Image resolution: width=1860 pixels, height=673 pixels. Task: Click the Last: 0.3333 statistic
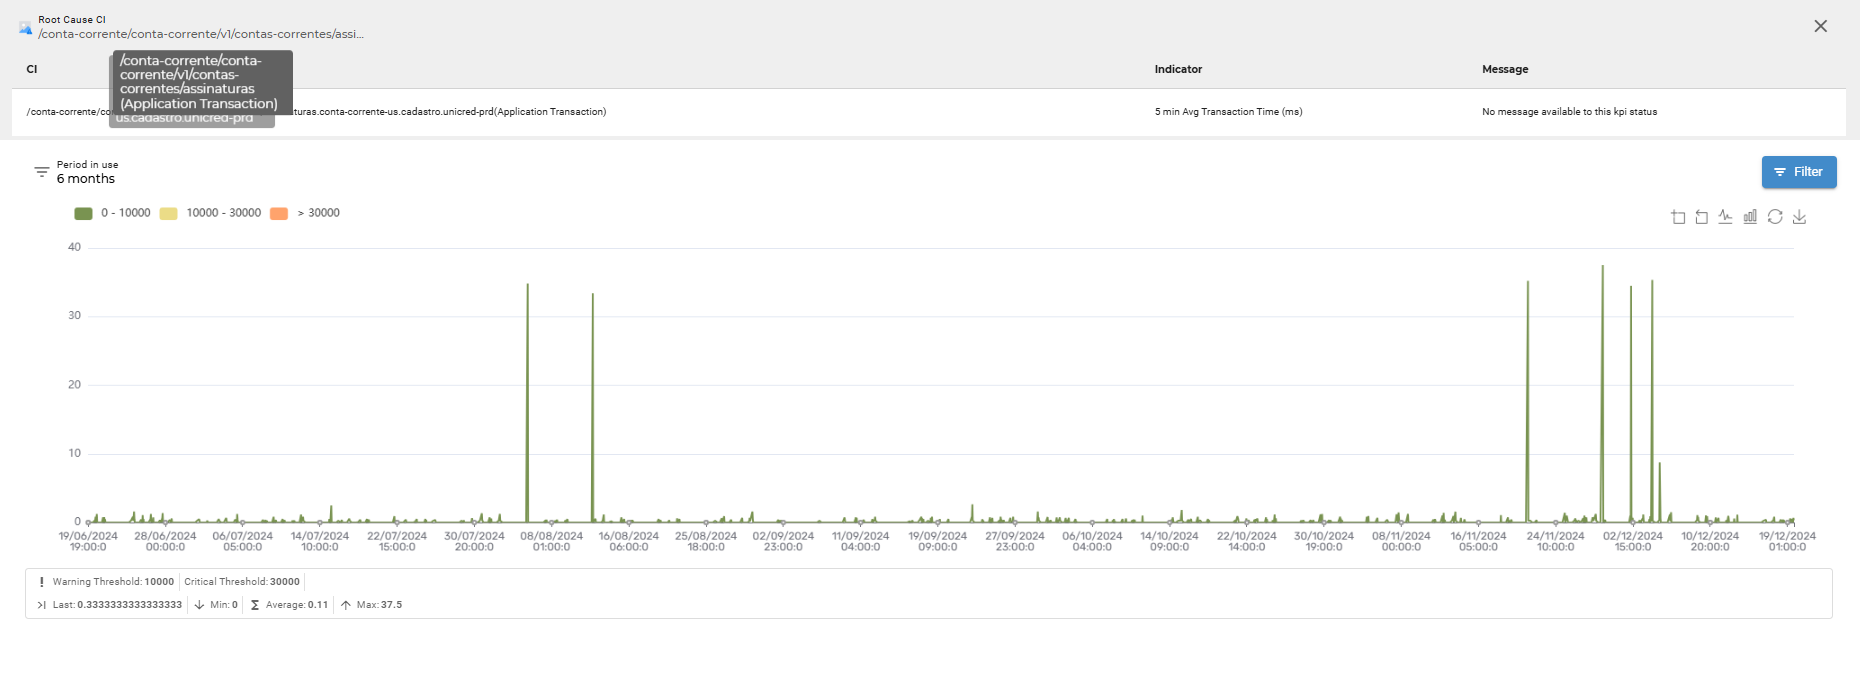pyautogui.click(x=110, y=605)
